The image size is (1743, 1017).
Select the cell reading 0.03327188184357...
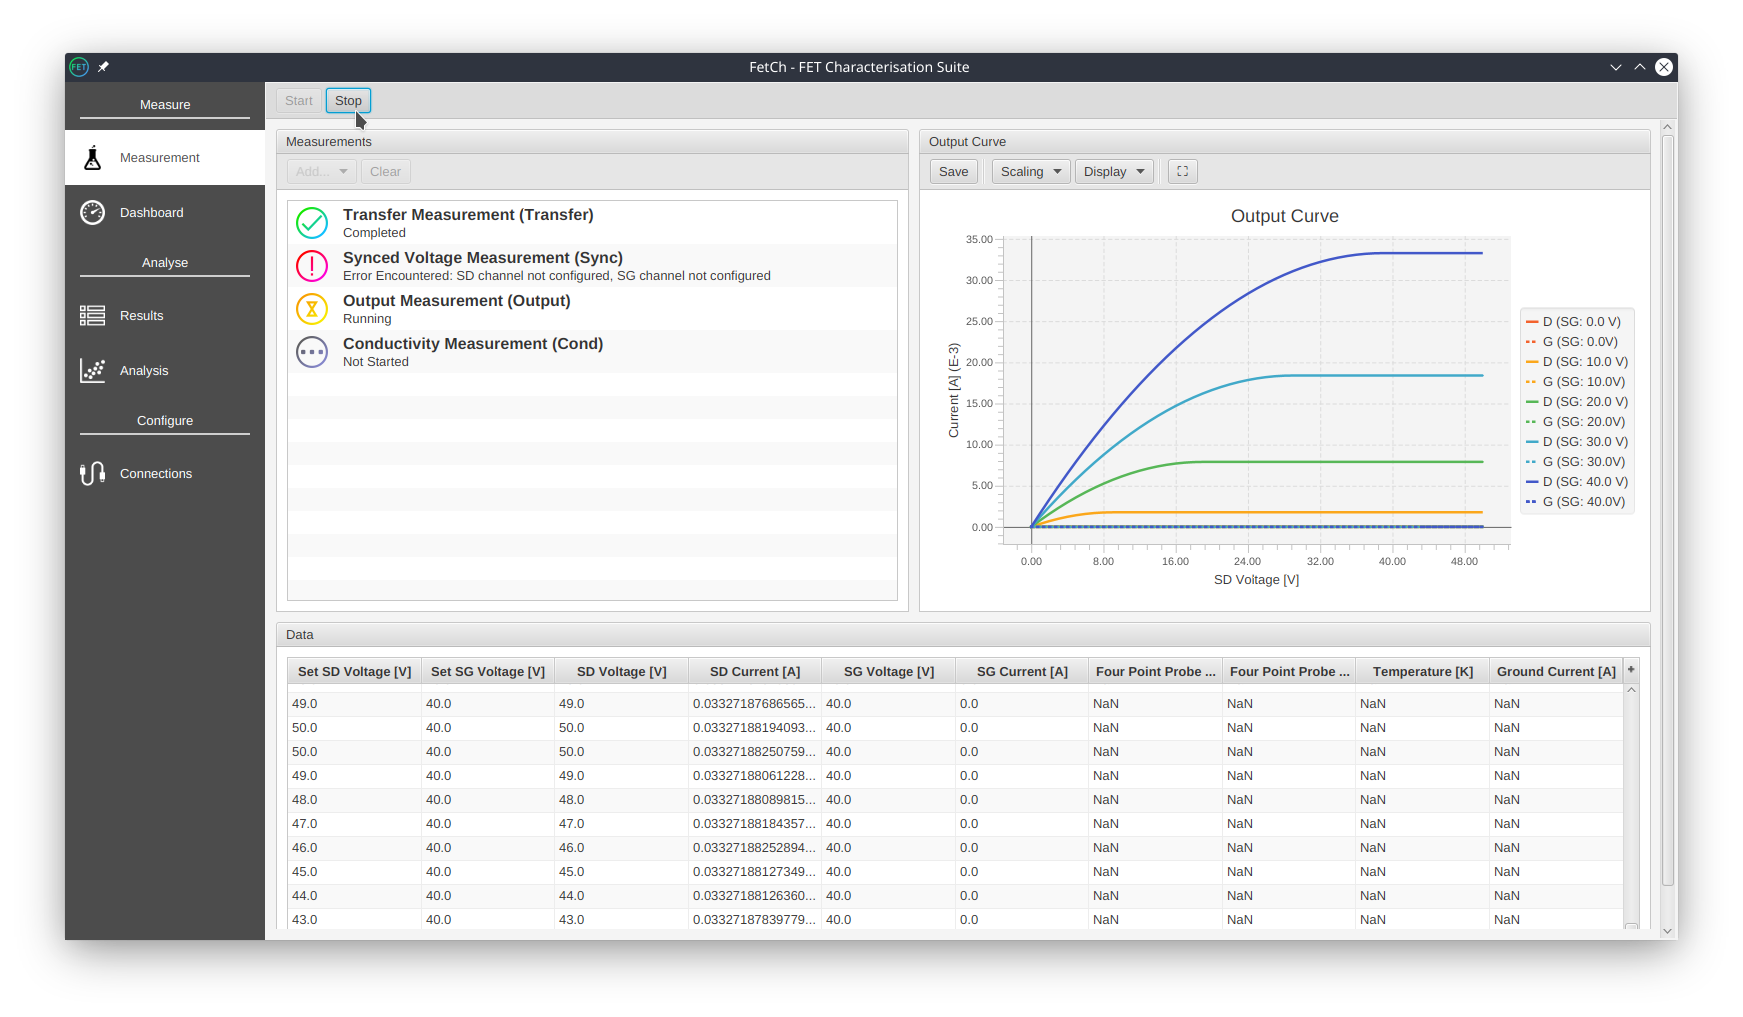pos(755,824)
